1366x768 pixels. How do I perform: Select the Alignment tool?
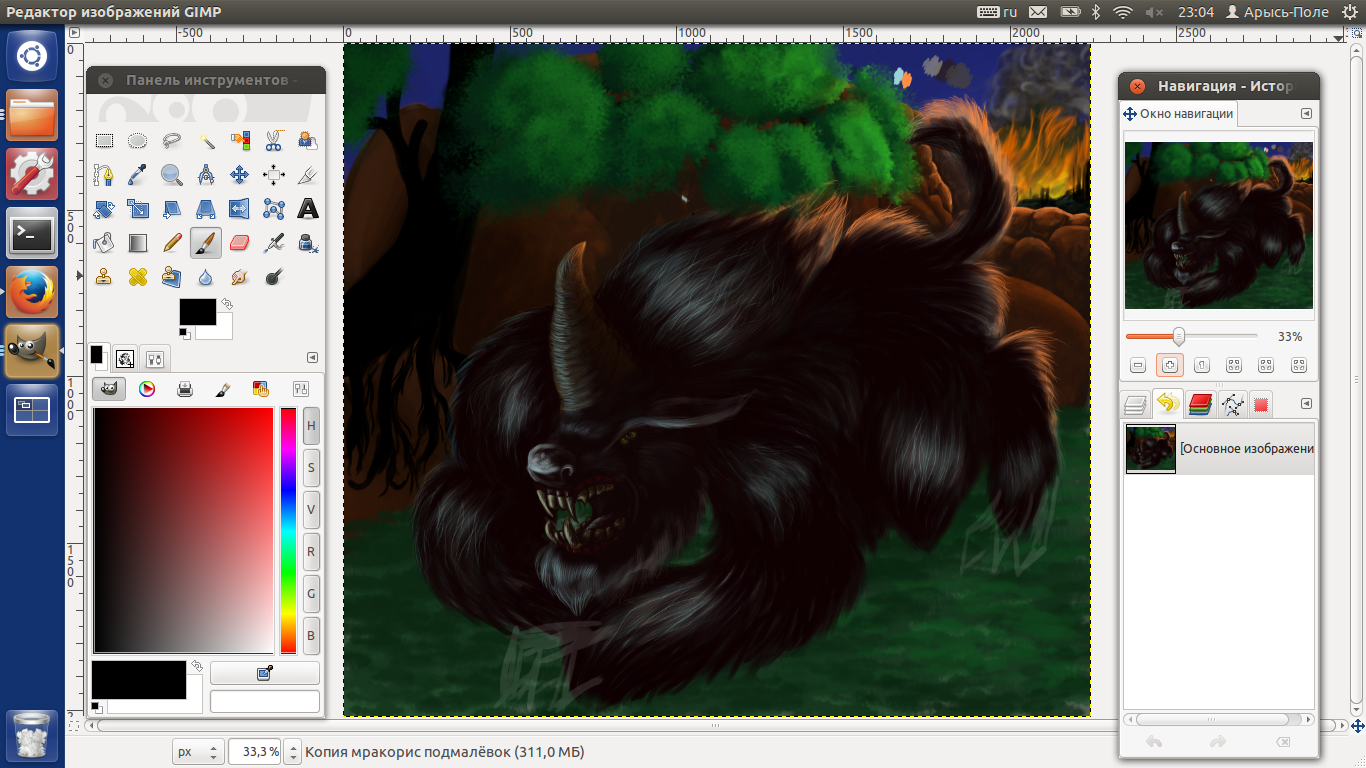click(x=274, y=175)
